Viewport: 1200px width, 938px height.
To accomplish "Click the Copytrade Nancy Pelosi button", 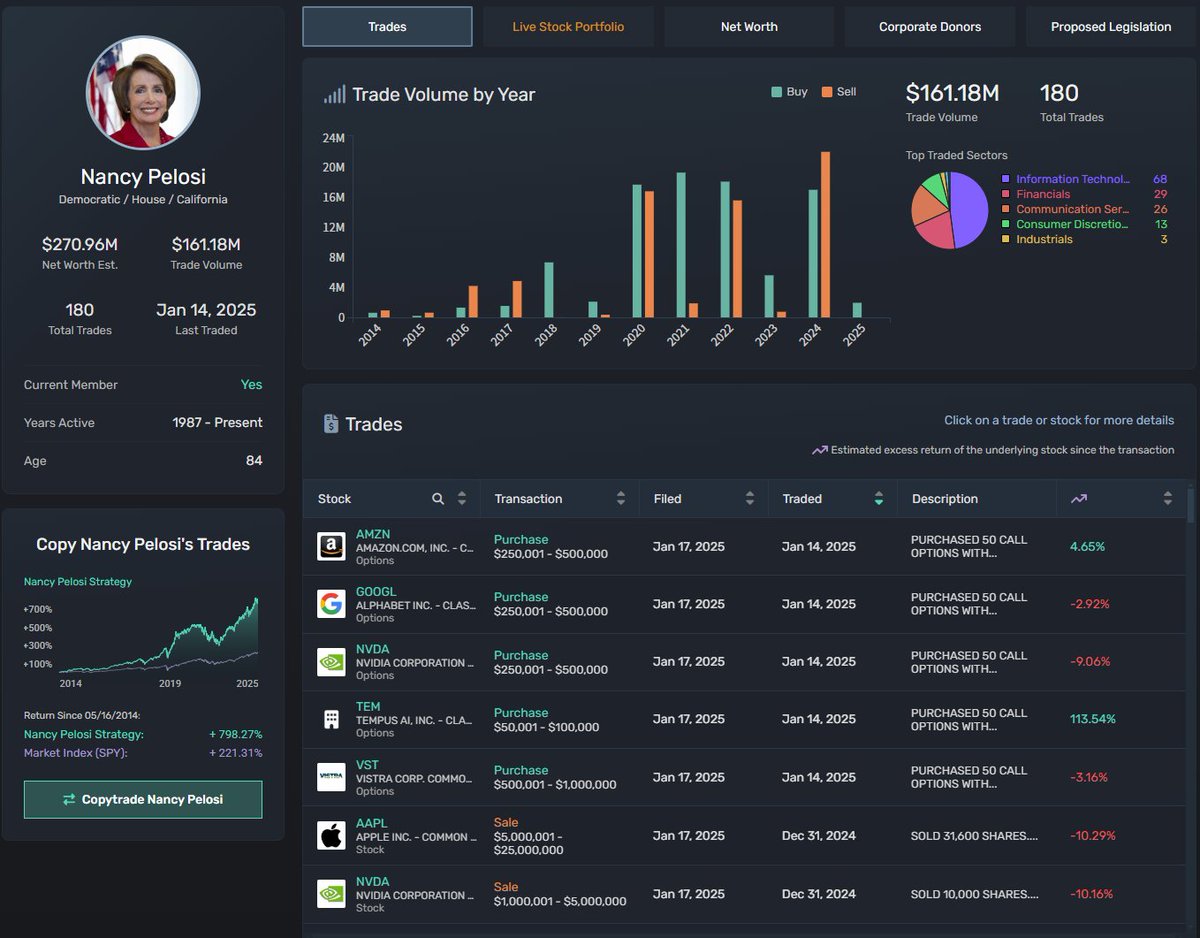I will click(x=143, y=800).
